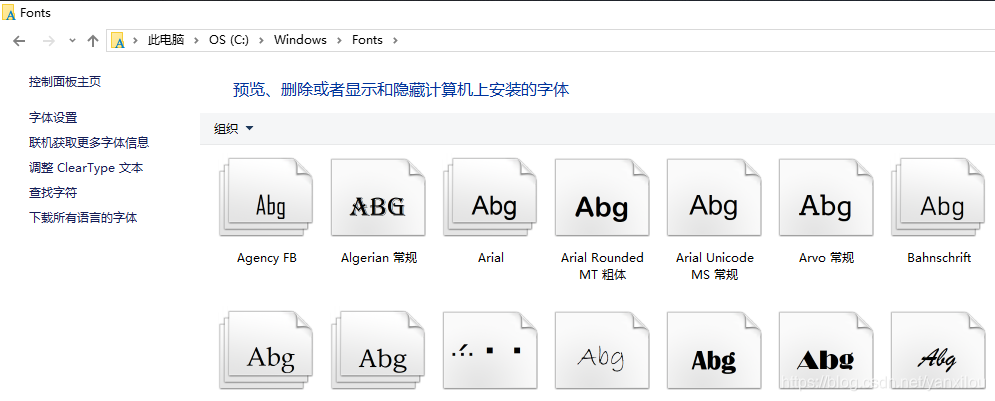Click the Arial font name label
The image size is (995, 401).
(x=491, y=258)
